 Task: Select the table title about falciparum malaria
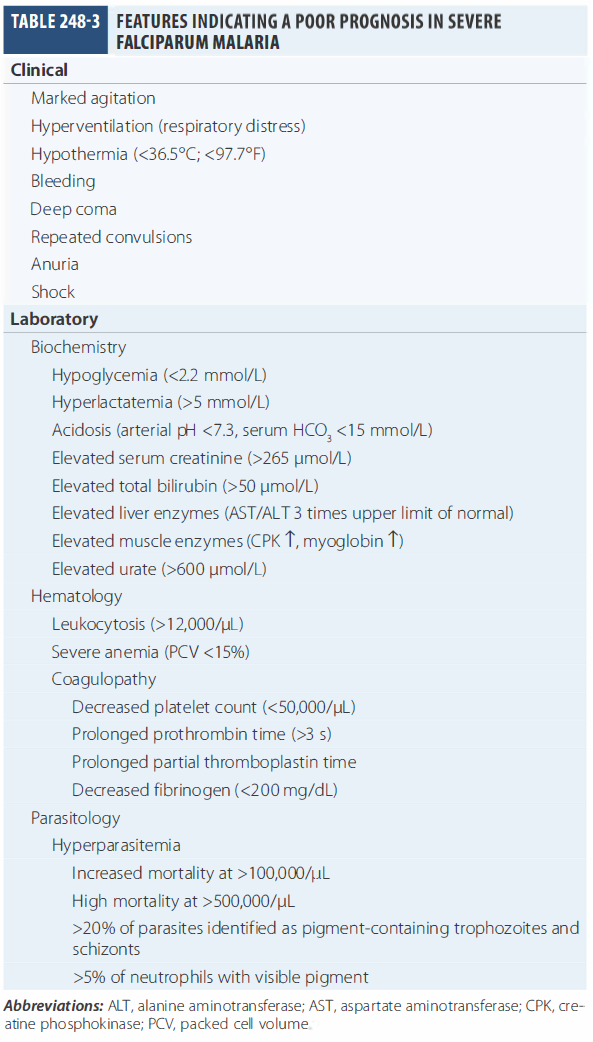point(308,31)
